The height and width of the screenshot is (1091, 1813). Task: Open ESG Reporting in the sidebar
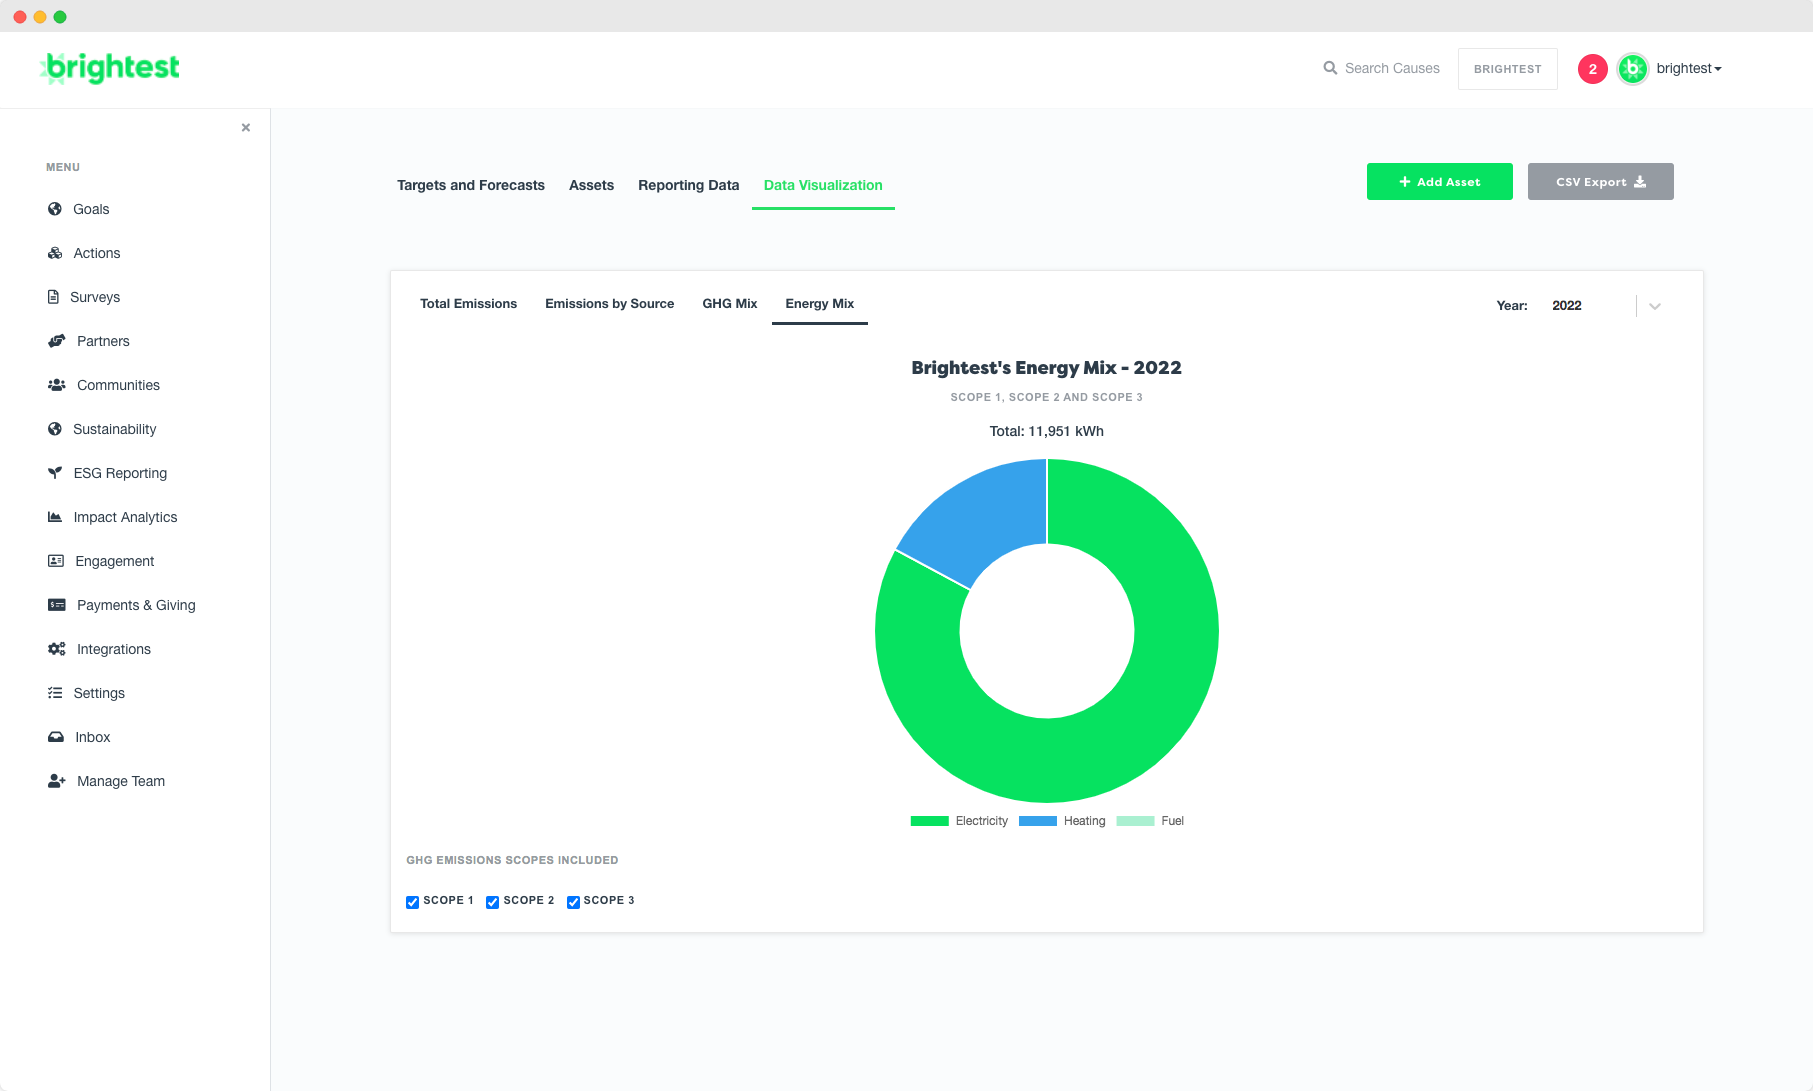pos(120,473)
